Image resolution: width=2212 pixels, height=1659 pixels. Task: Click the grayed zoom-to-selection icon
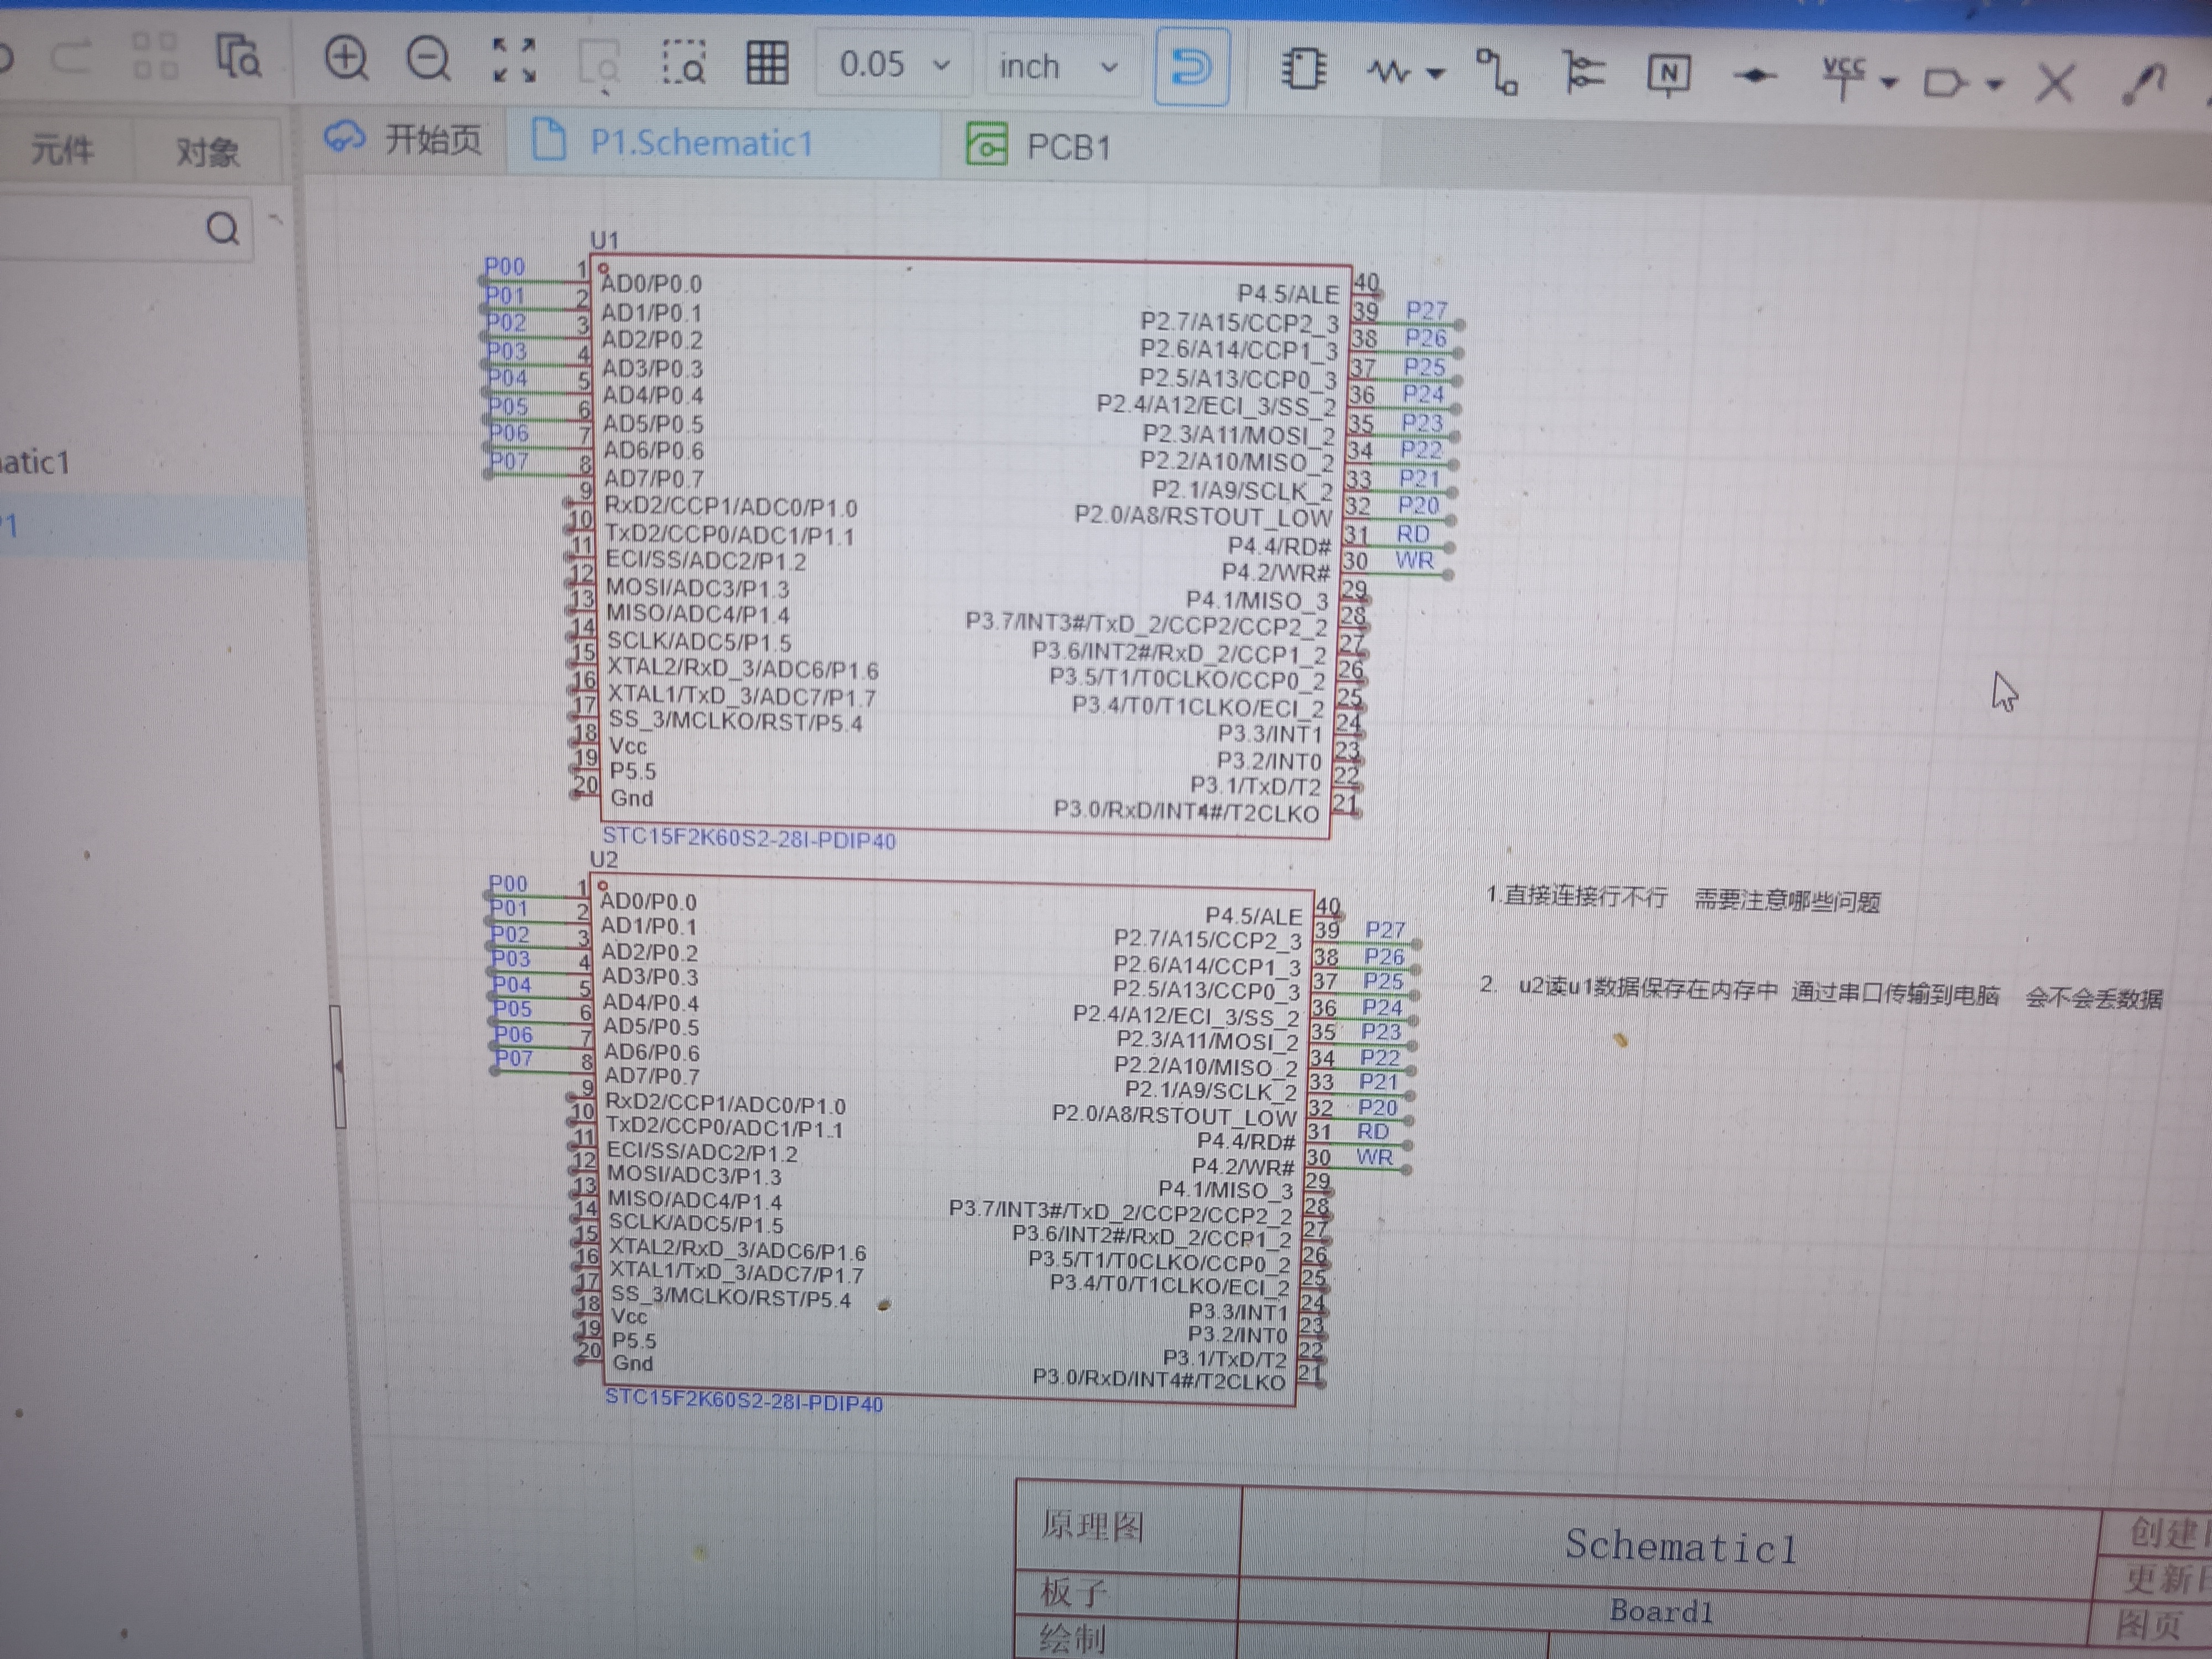pos(599,63)
